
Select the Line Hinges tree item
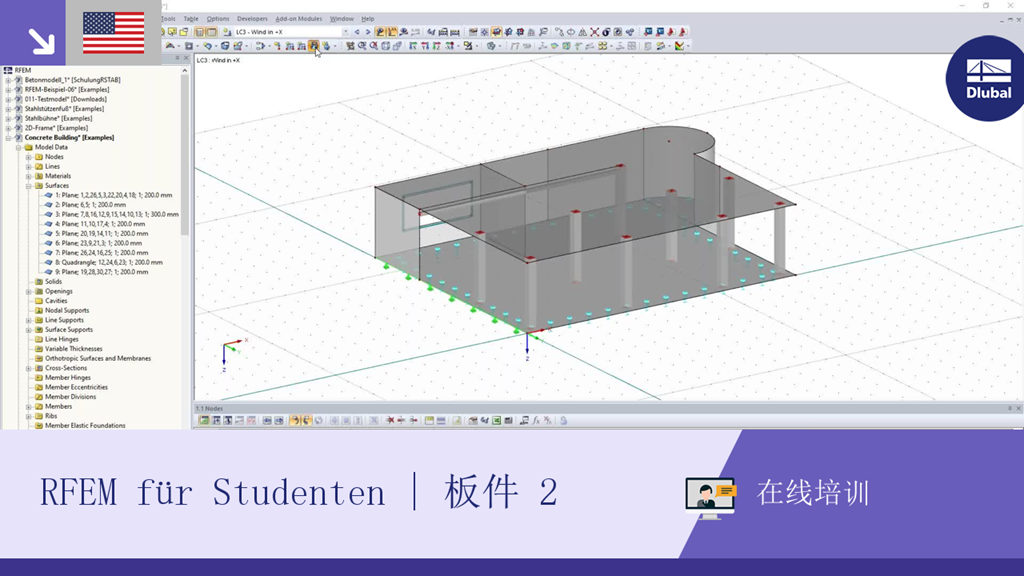61,340
